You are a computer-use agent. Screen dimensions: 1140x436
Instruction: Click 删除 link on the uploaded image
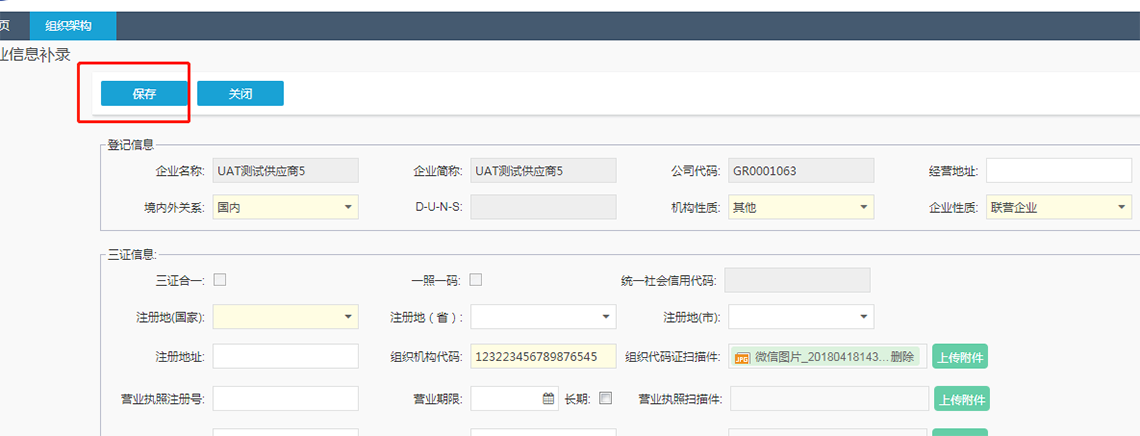[x=902, y=357]
